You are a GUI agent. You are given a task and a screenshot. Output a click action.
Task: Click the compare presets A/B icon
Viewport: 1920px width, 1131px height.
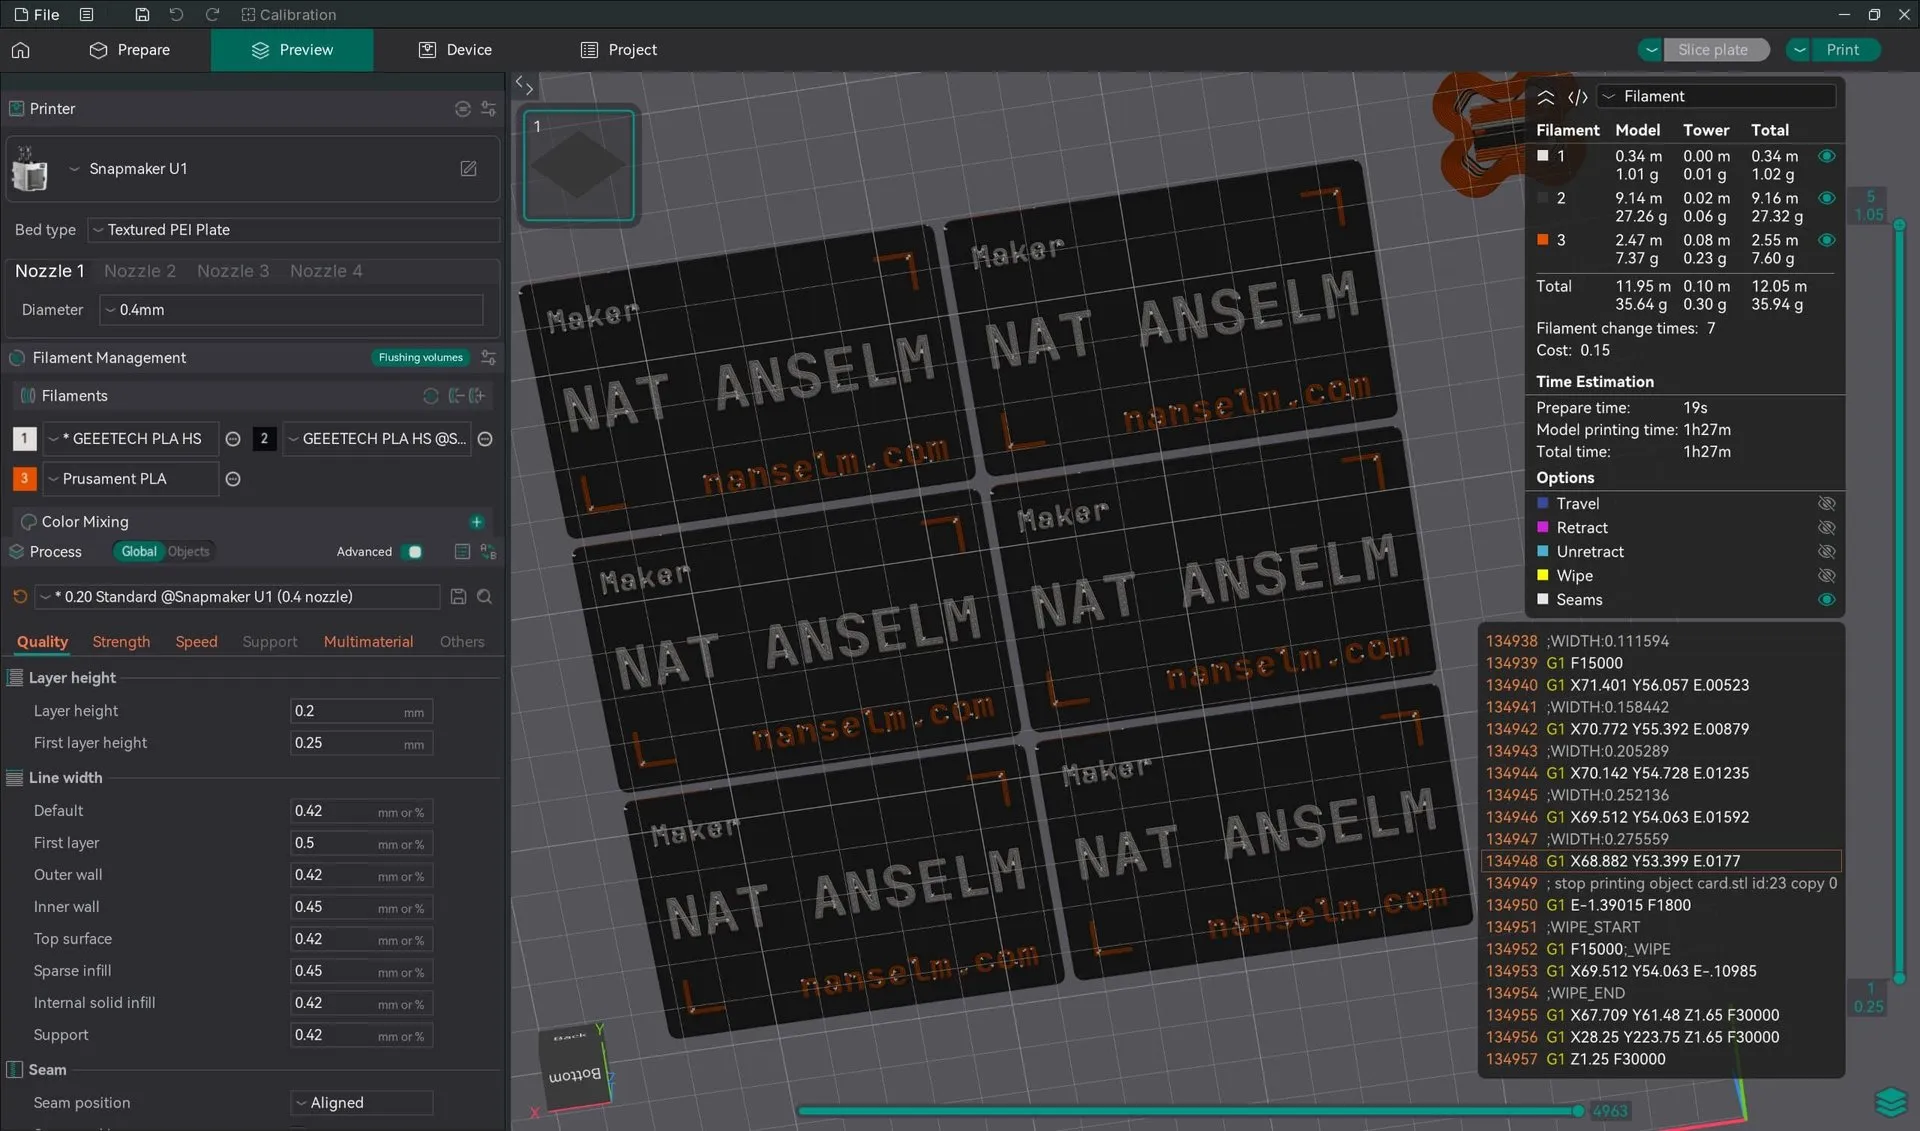click(489, 552)
